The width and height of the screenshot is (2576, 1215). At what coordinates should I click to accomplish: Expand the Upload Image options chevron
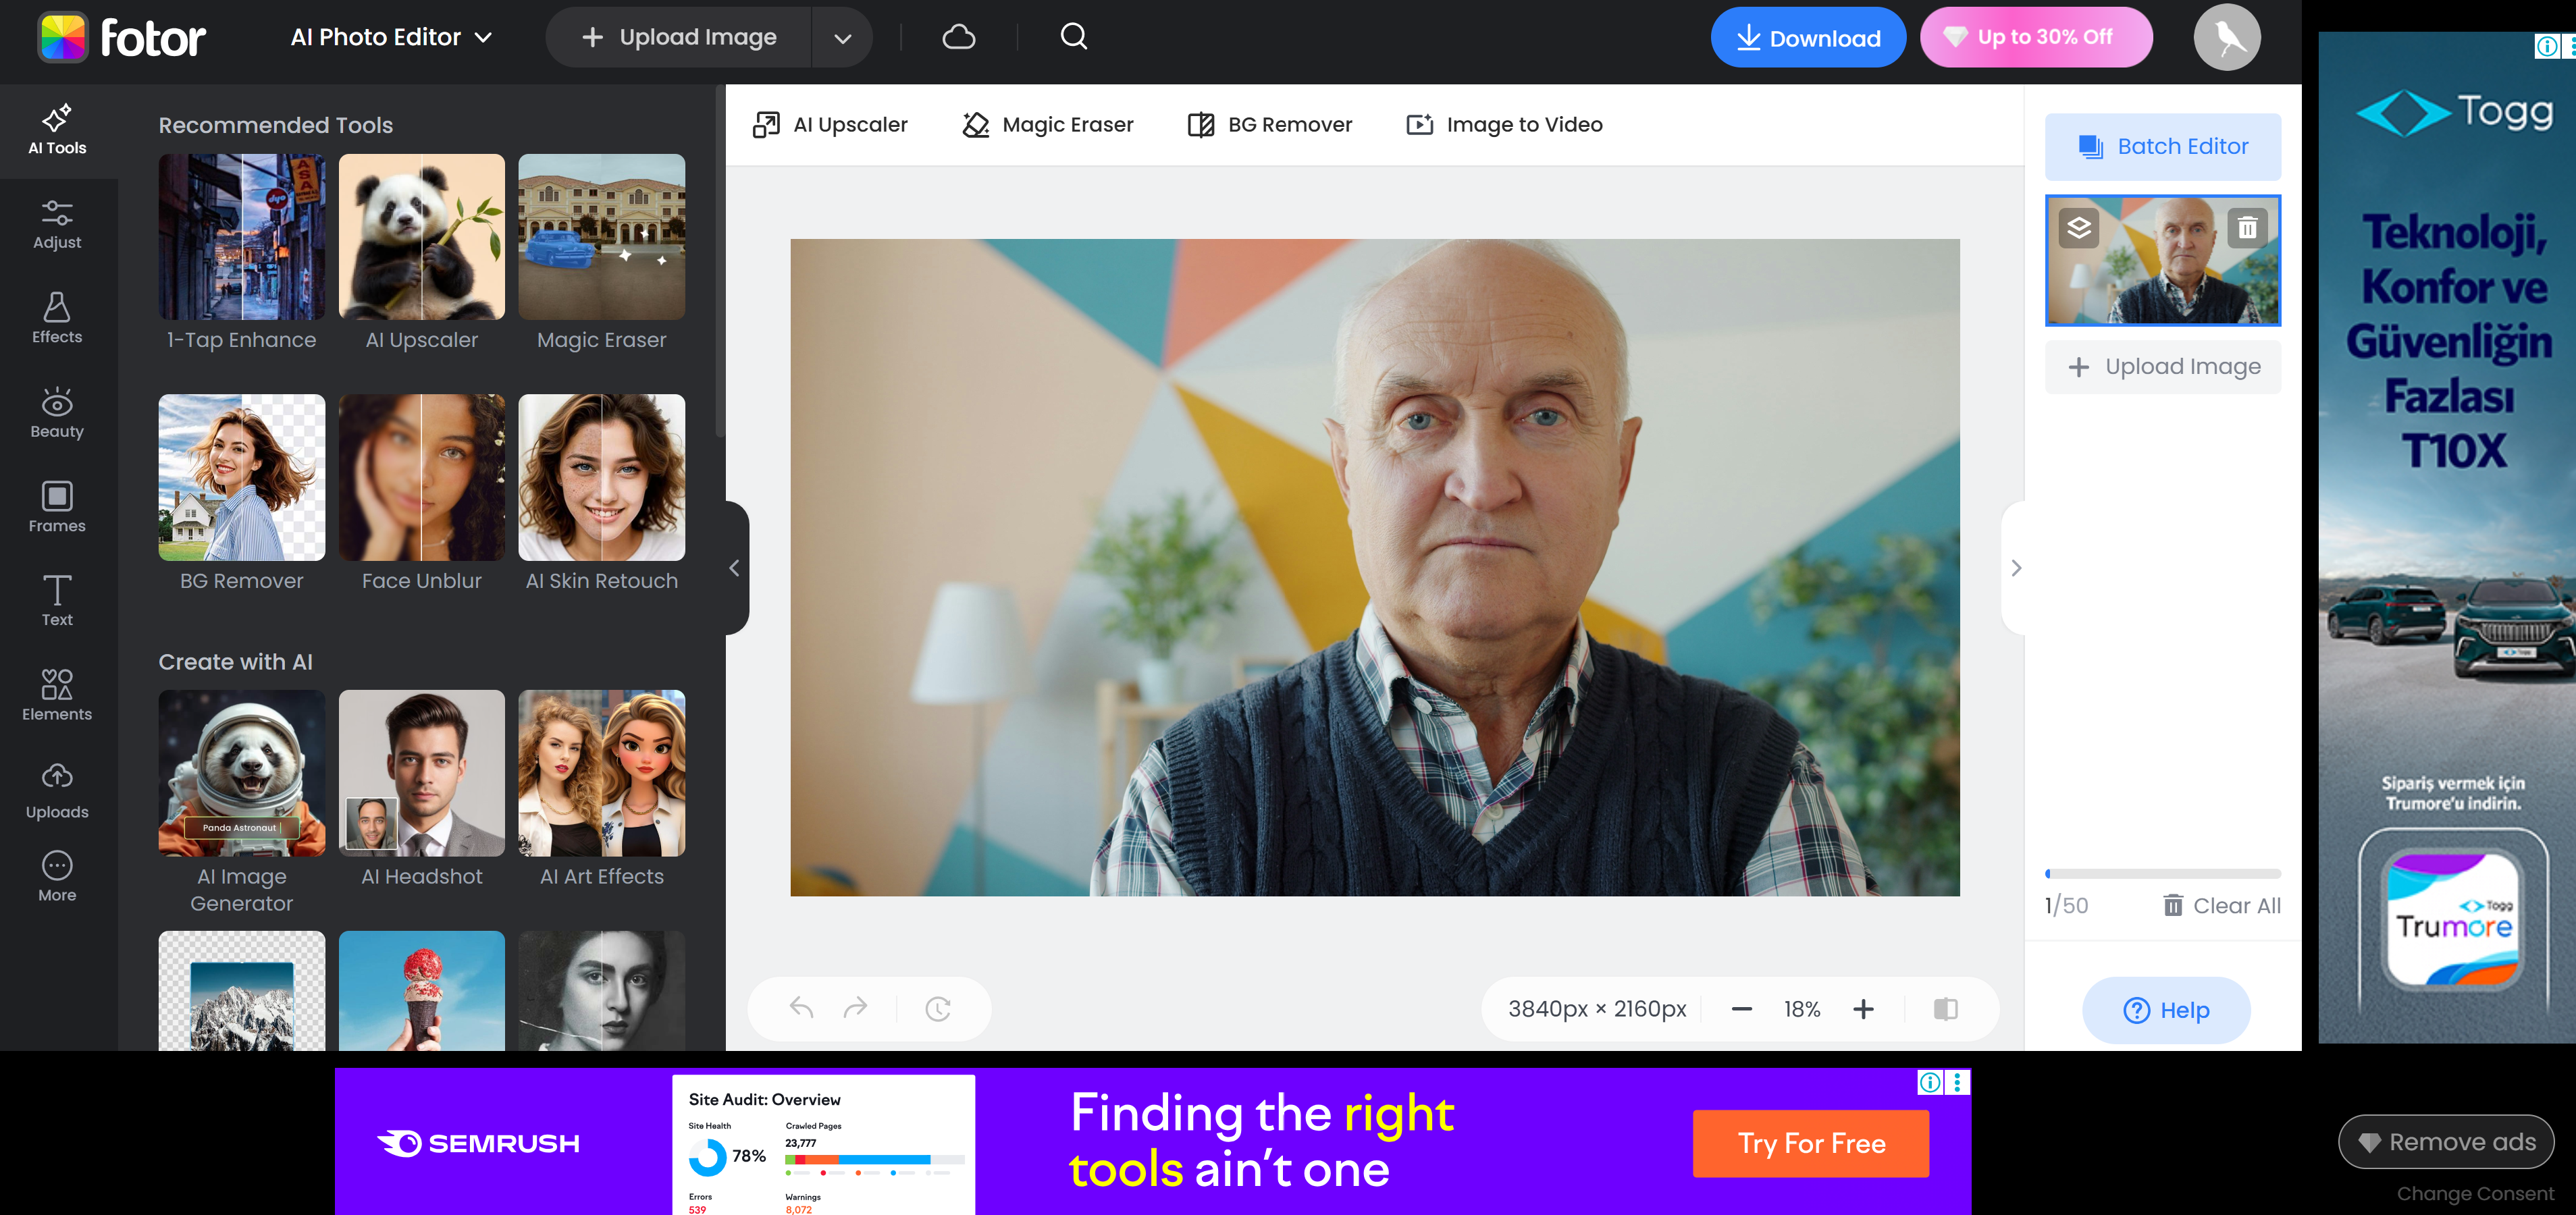[x=842, y=37]
